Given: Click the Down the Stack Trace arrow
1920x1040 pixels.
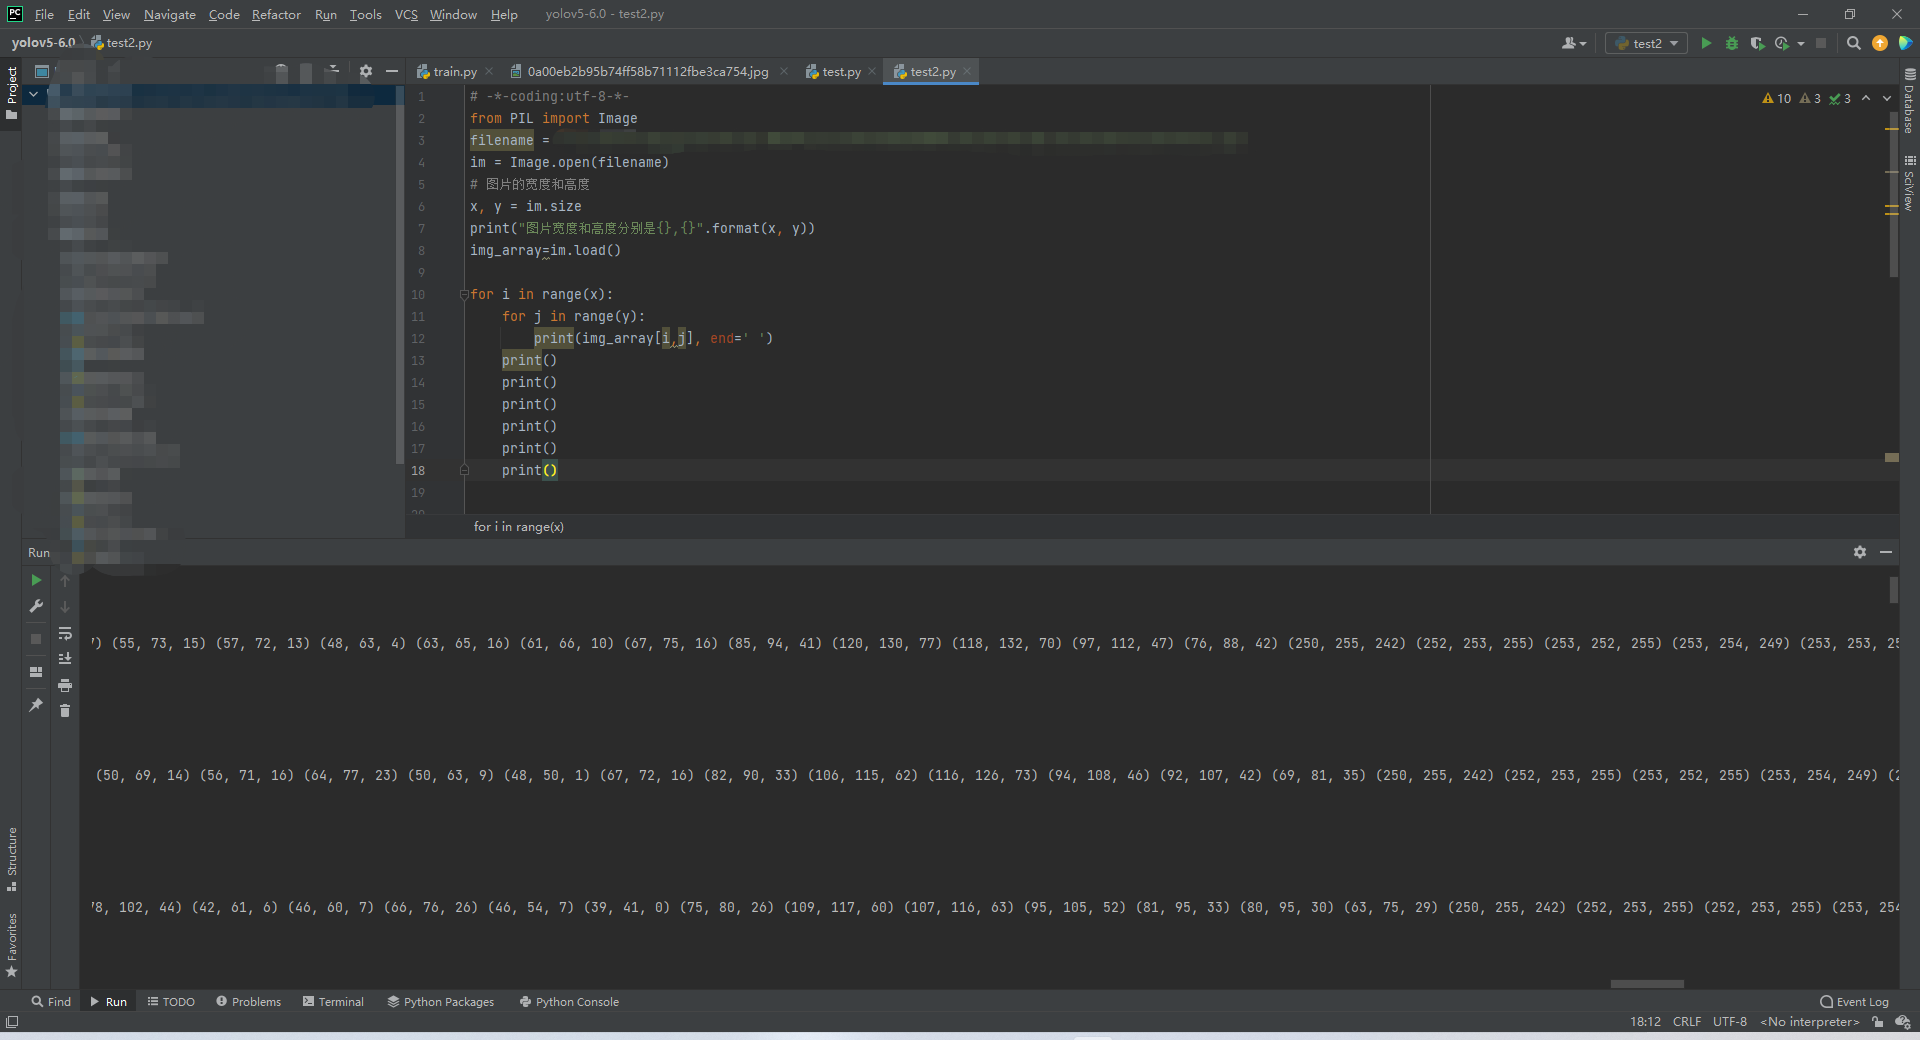Looking at the screenshot, I should (x=65, y=607).
